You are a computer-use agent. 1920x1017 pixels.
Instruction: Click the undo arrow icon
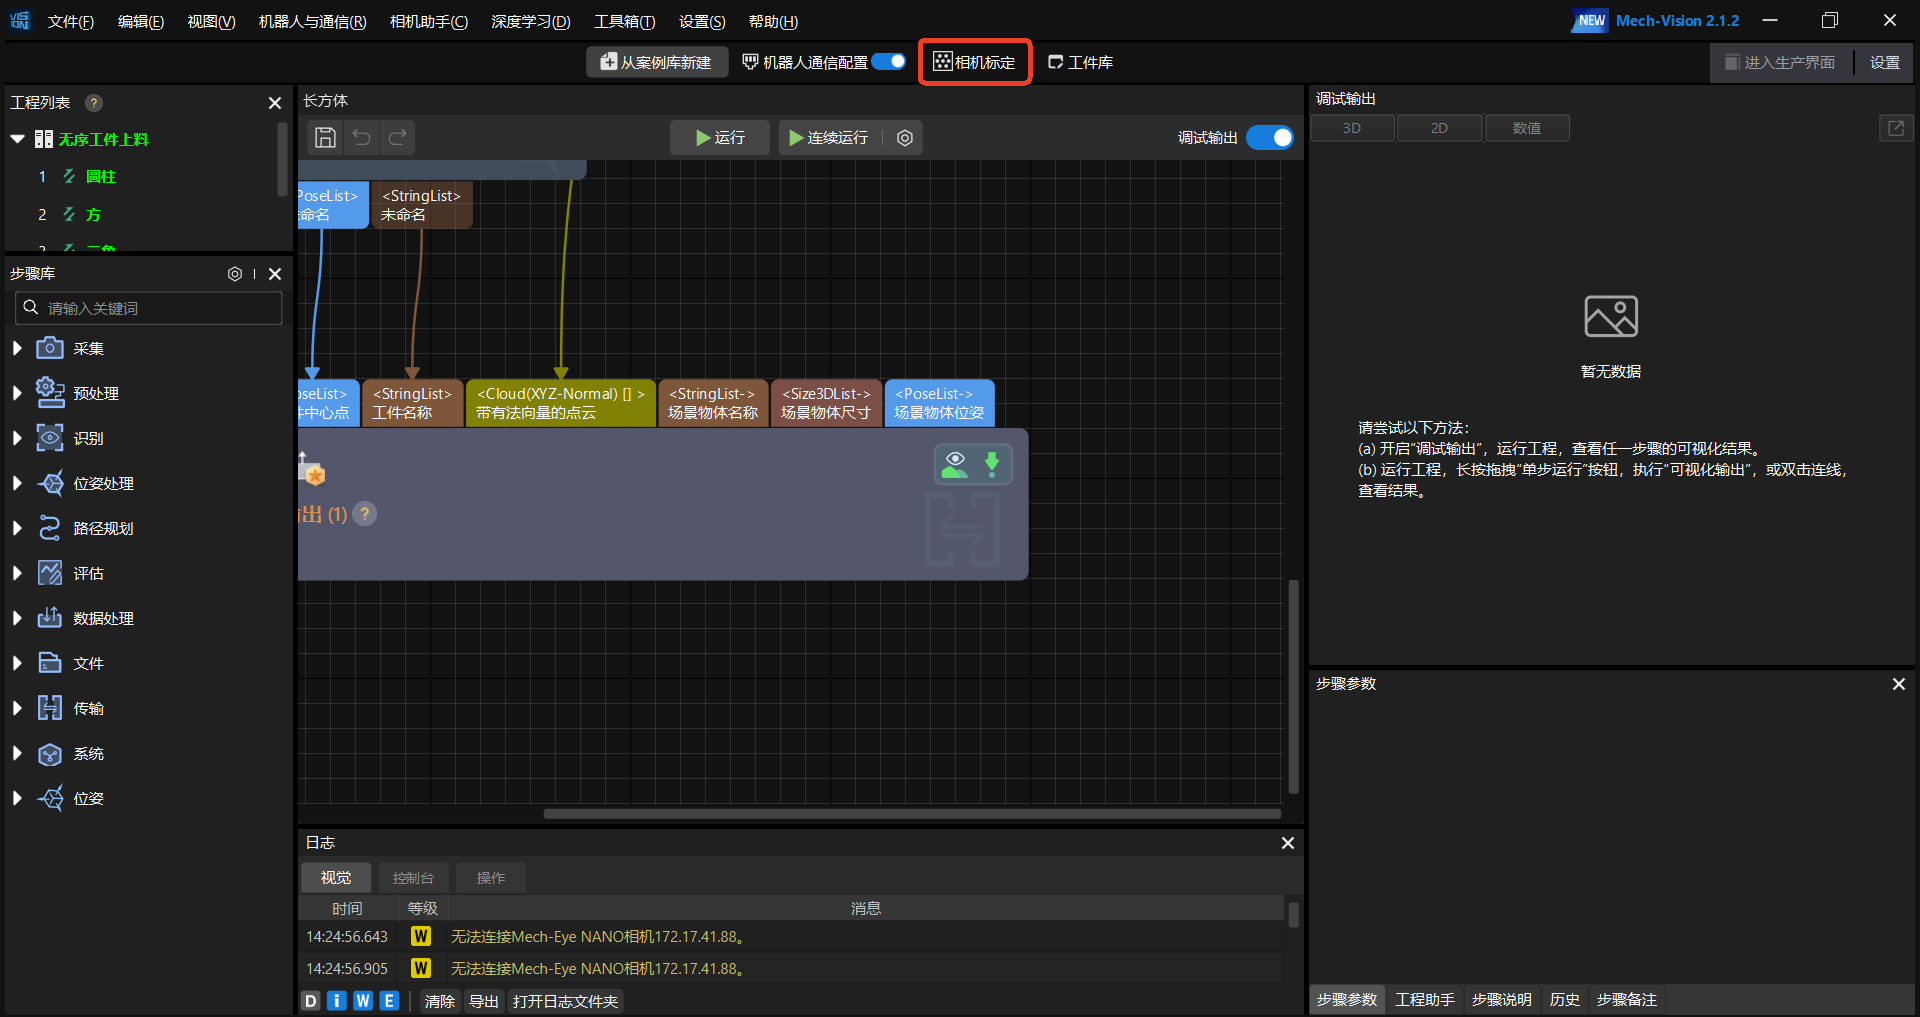(x=361, y=138)
